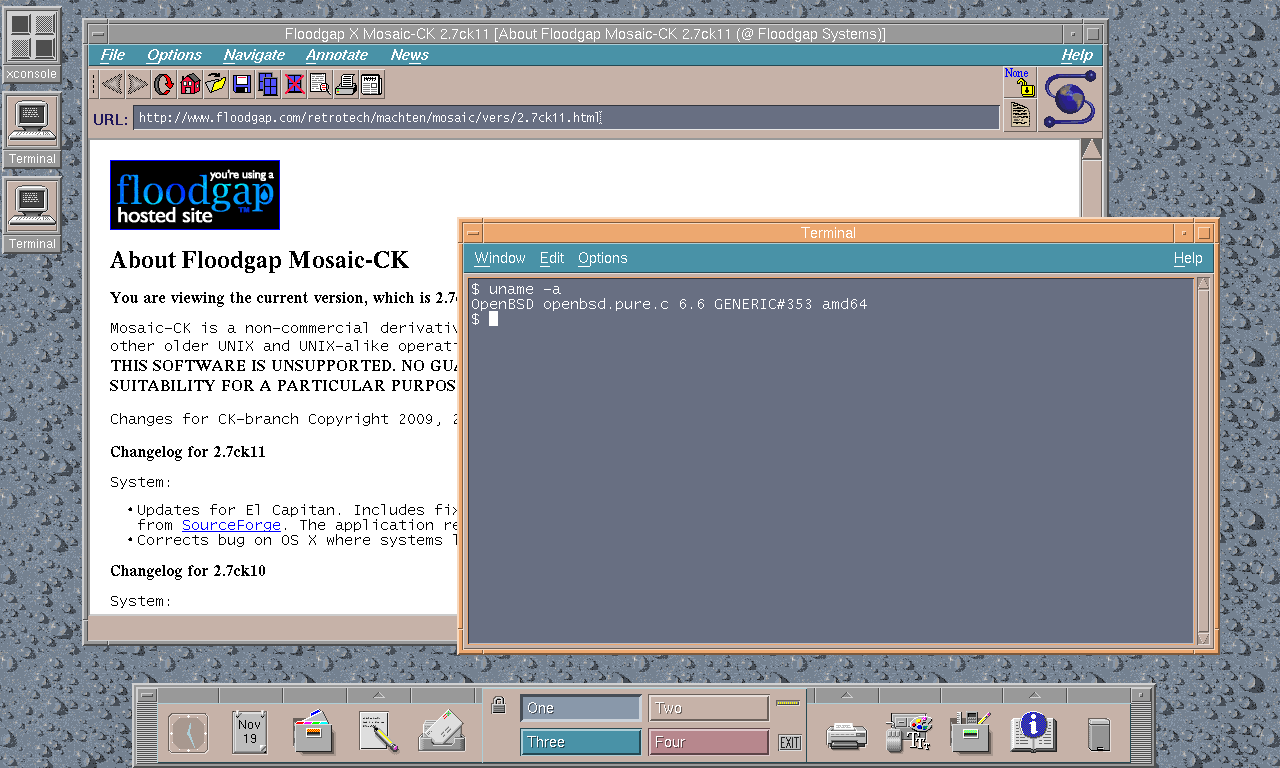This screenshot has width=1280, height=768.
Task: Click the busy light indicator near Two
Action: (x=788, y=703)
